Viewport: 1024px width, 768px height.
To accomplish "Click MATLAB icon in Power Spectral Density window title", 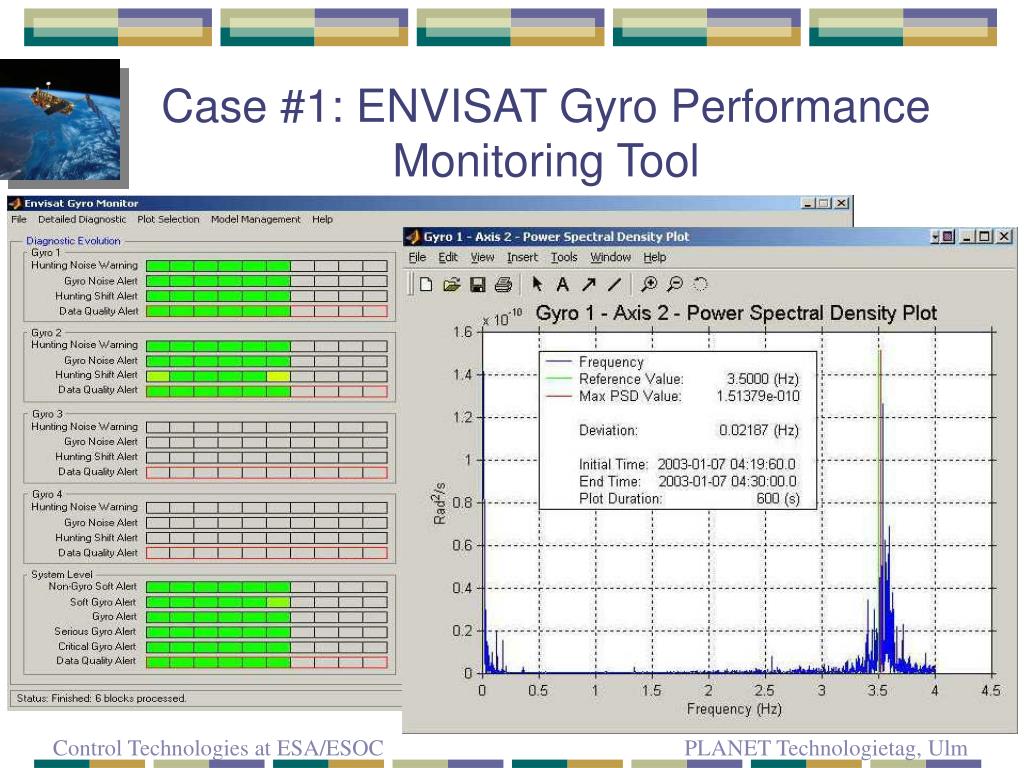I will click(x=412, y=236).
